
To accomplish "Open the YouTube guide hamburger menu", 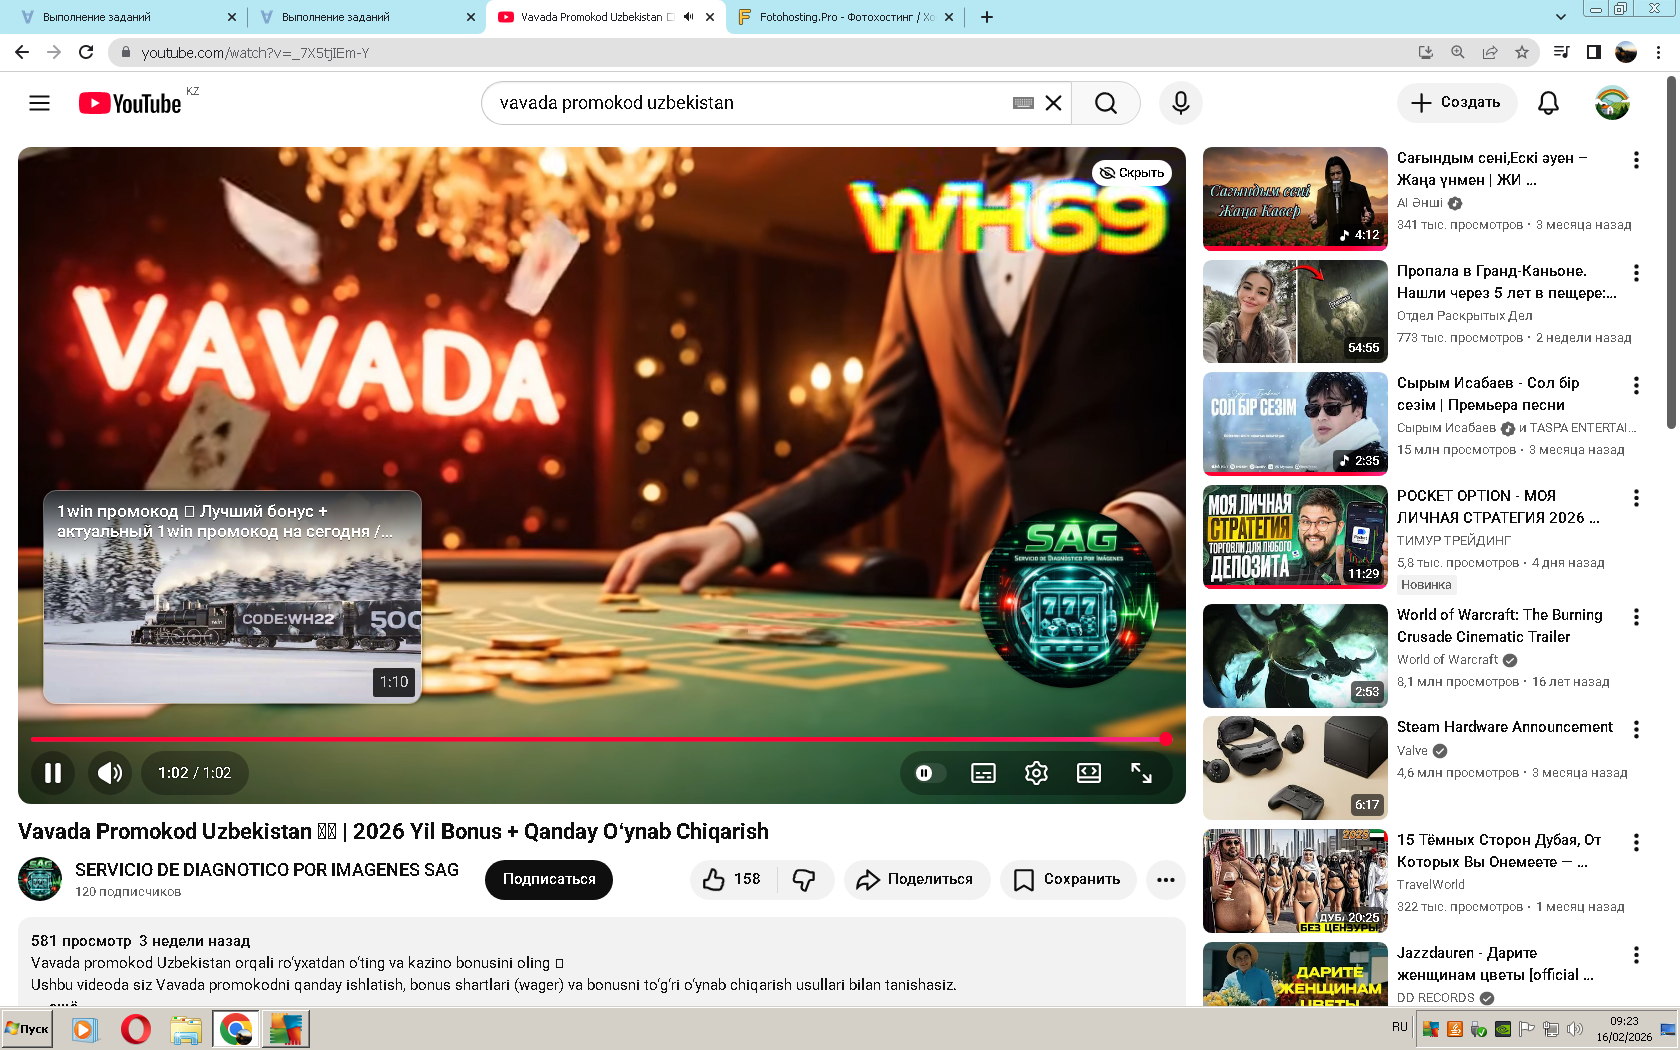I will (39, 103).
